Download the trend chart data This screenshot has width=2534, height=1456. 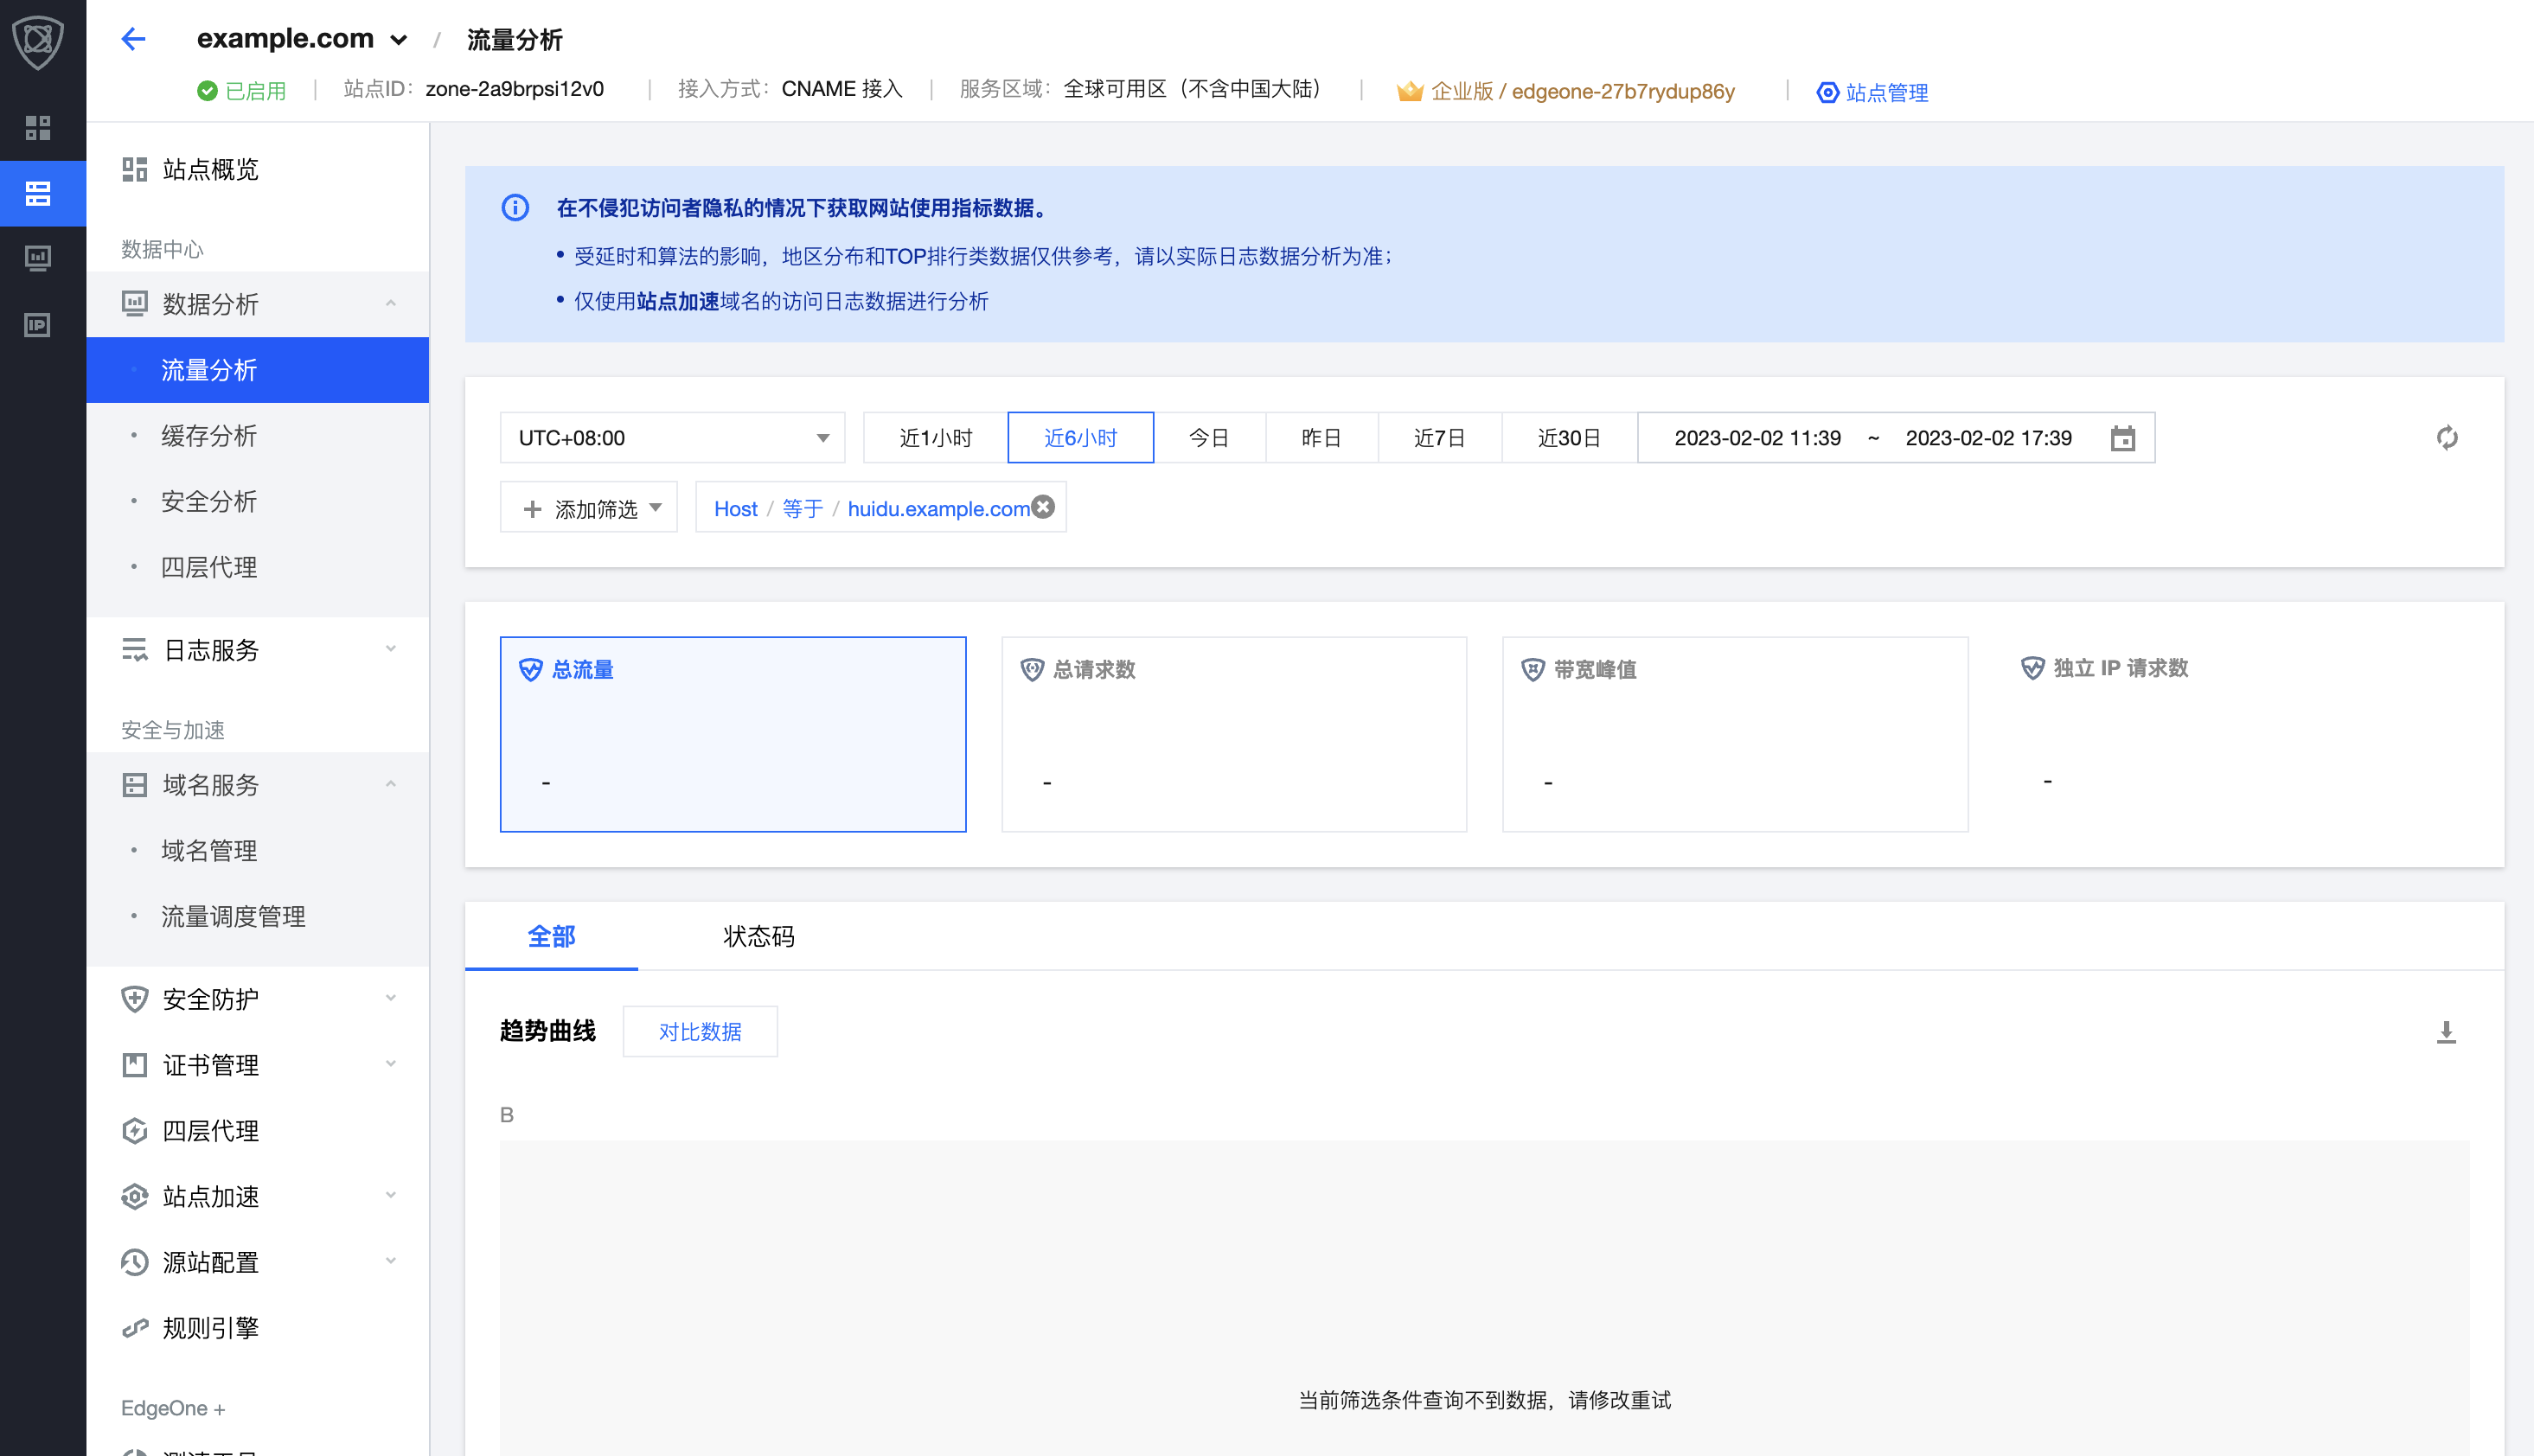click(2446, 1031)
